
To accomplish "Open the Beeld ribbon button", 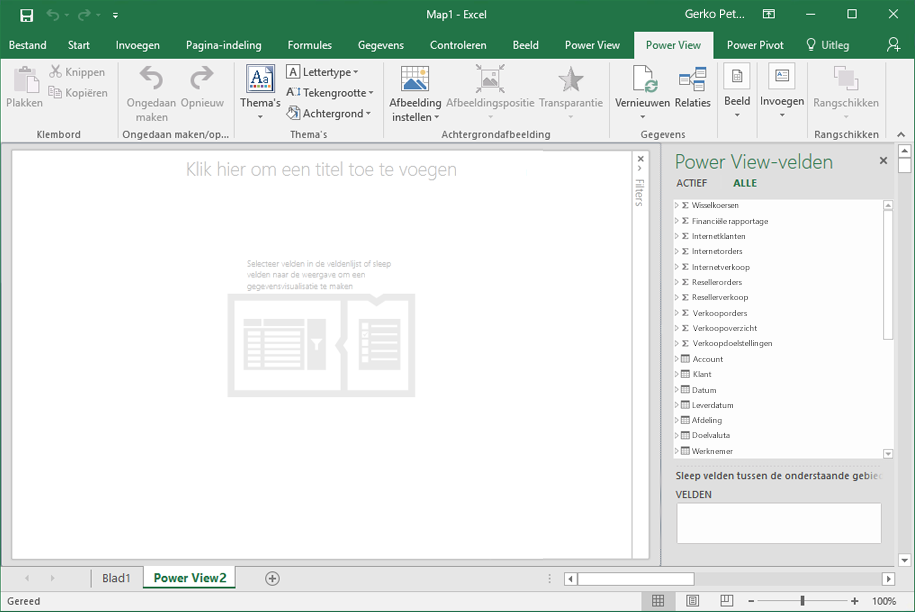I will pos(737,91).
